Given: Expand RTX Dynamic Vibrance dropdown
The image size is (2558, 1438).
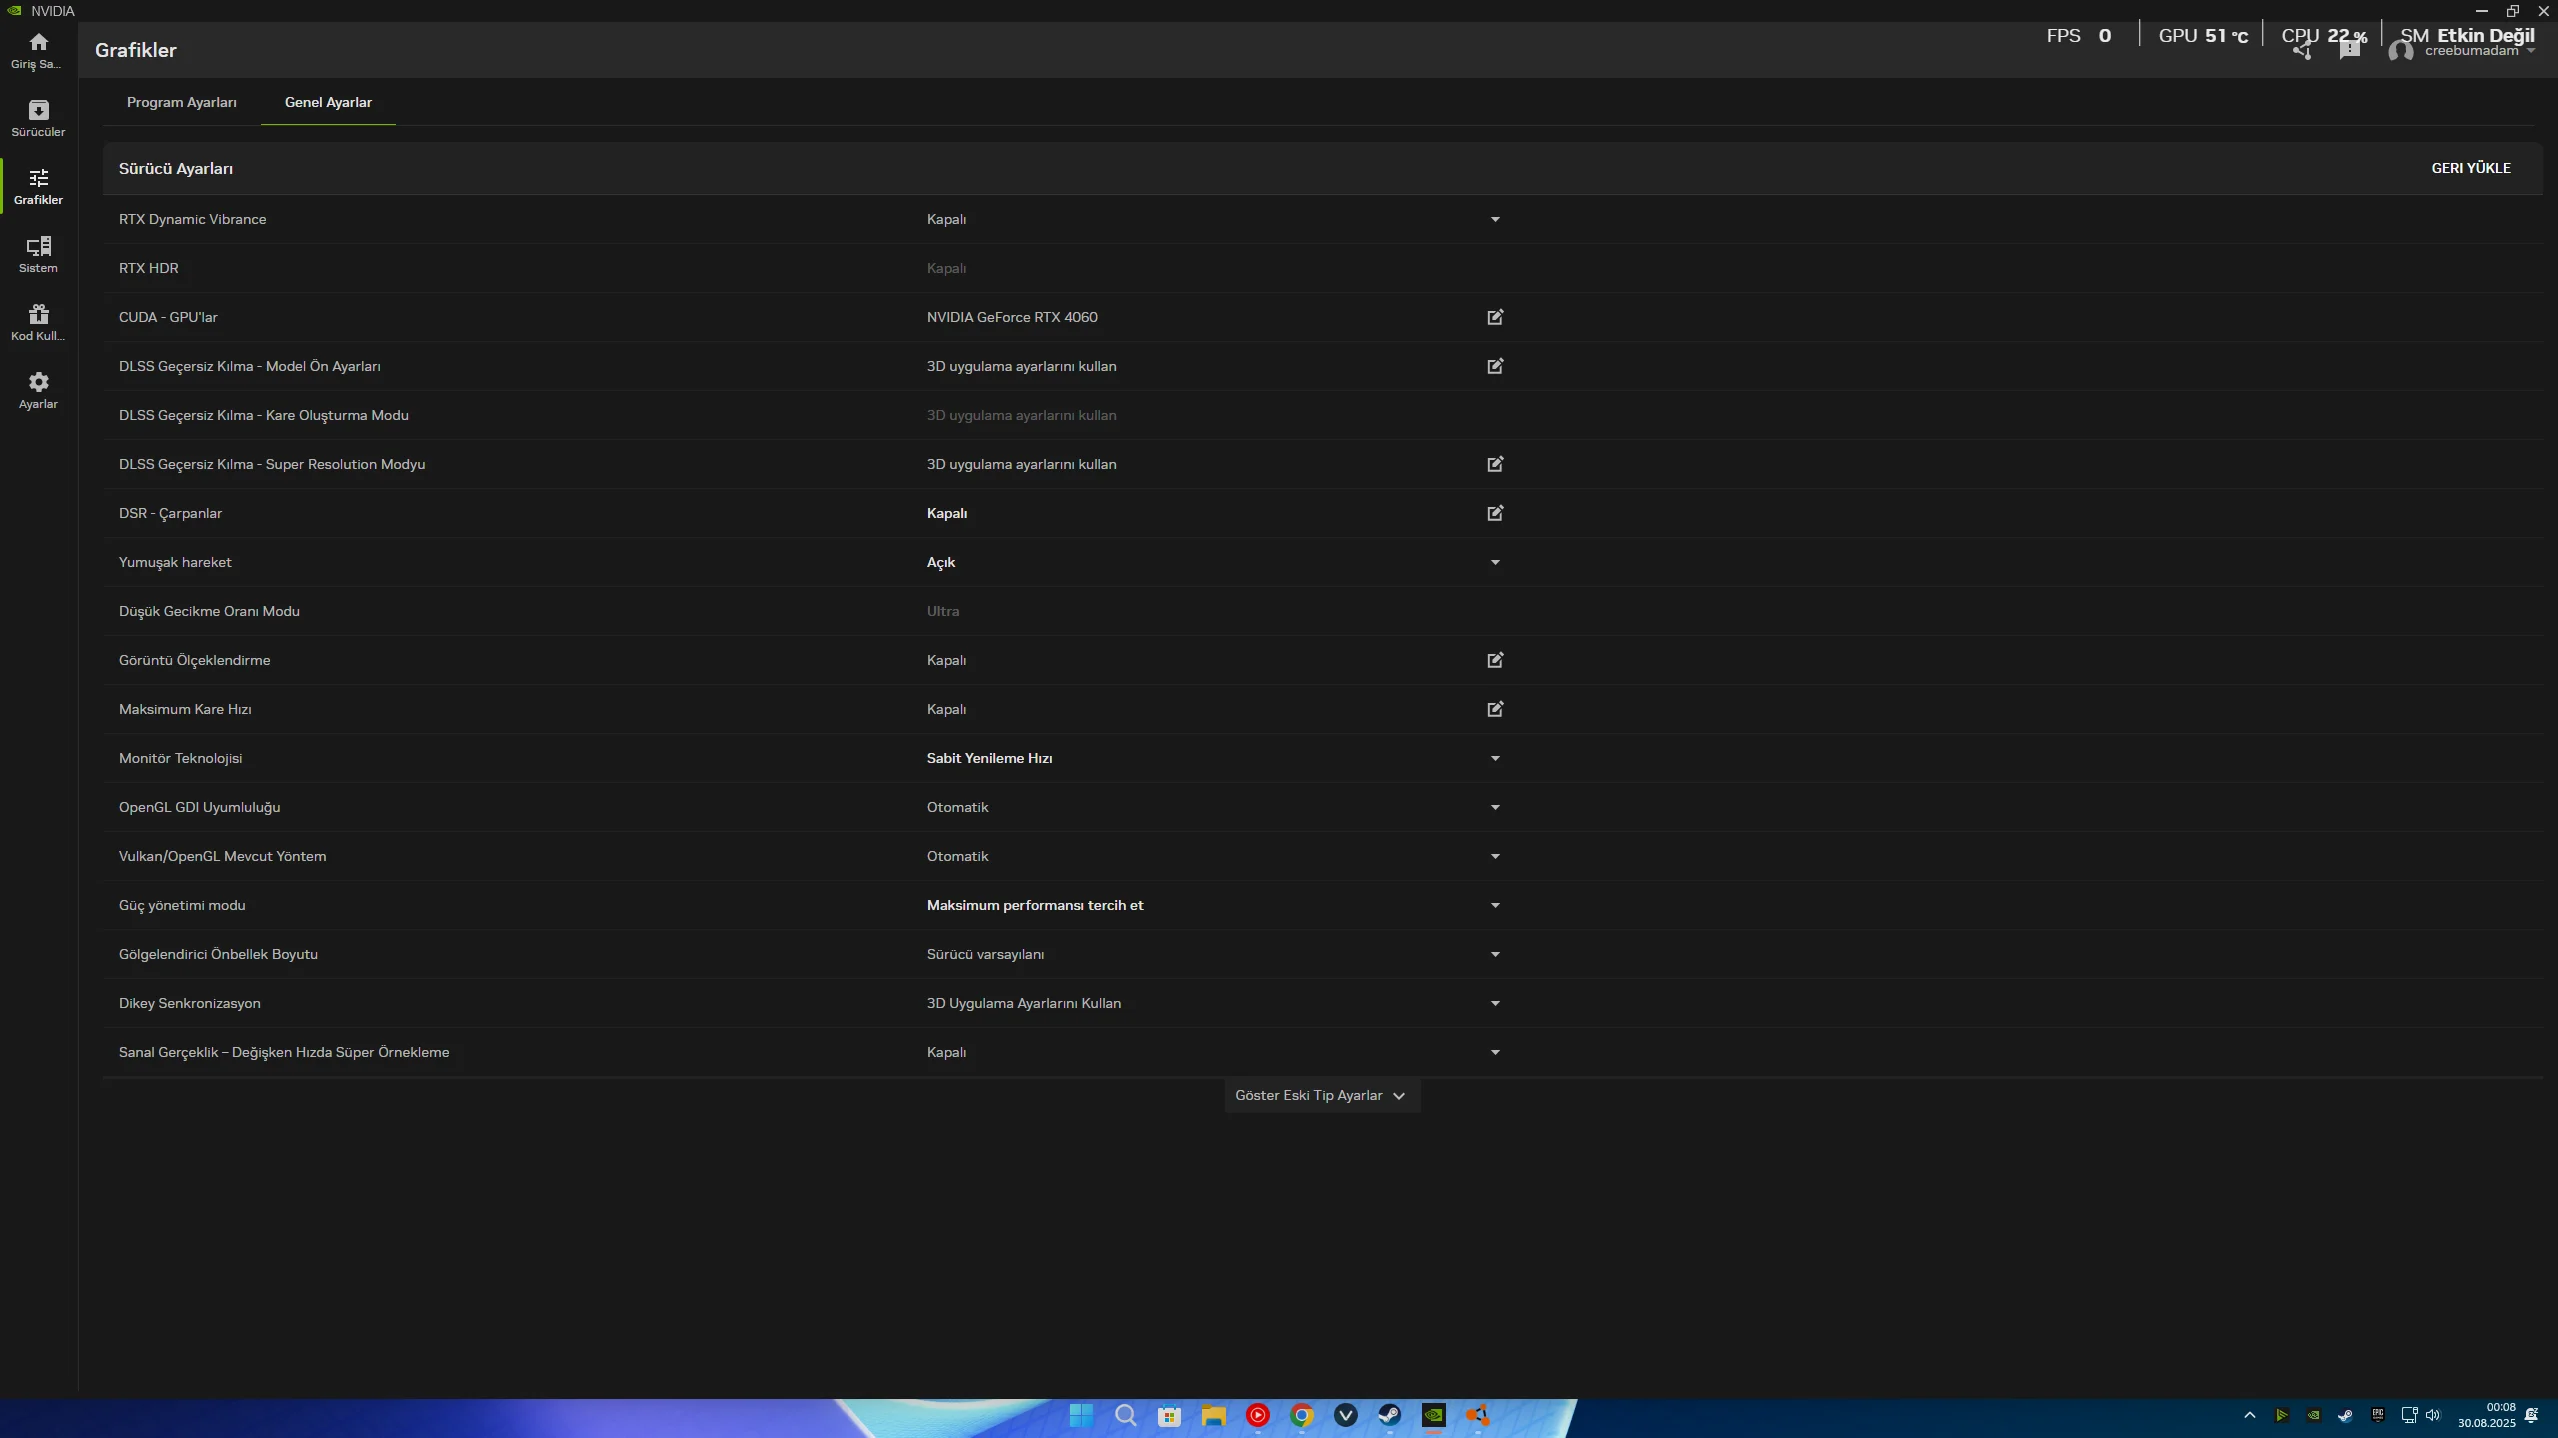Looking at the screenshot, I should click(1495, 219).
